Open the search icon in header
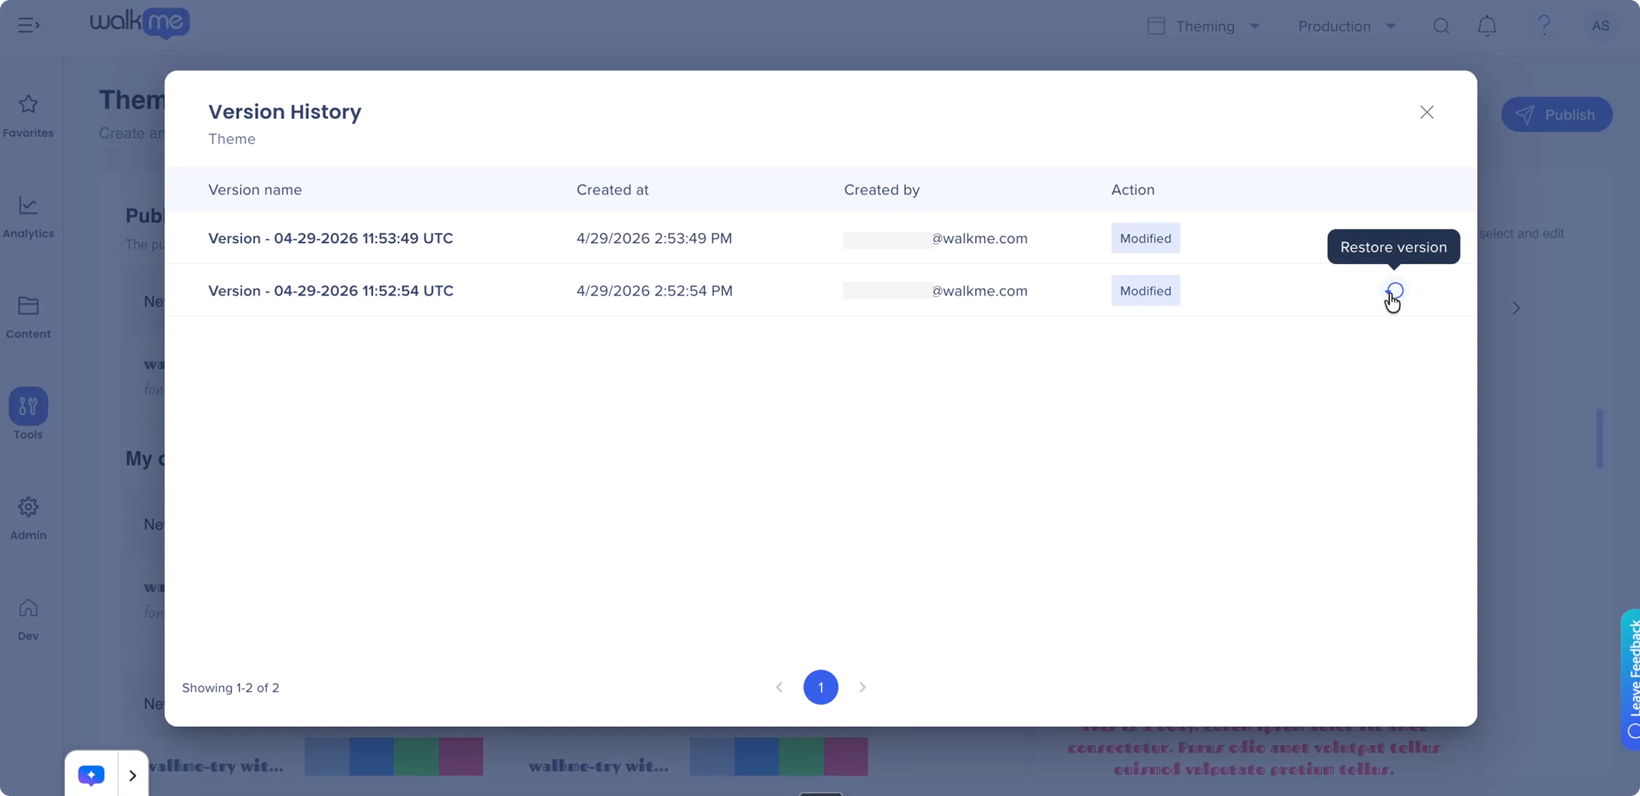Screen dimensions: 1640x796 (1440, 26)
